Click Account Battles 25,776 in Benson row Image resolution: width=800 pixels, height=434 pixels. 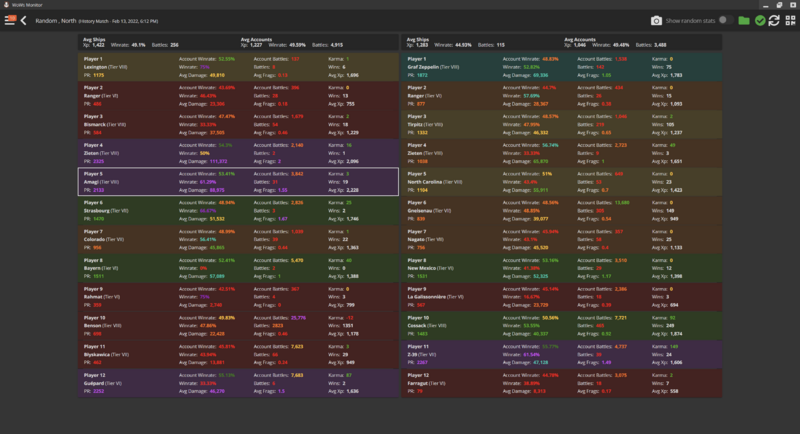tap(297, 318)
